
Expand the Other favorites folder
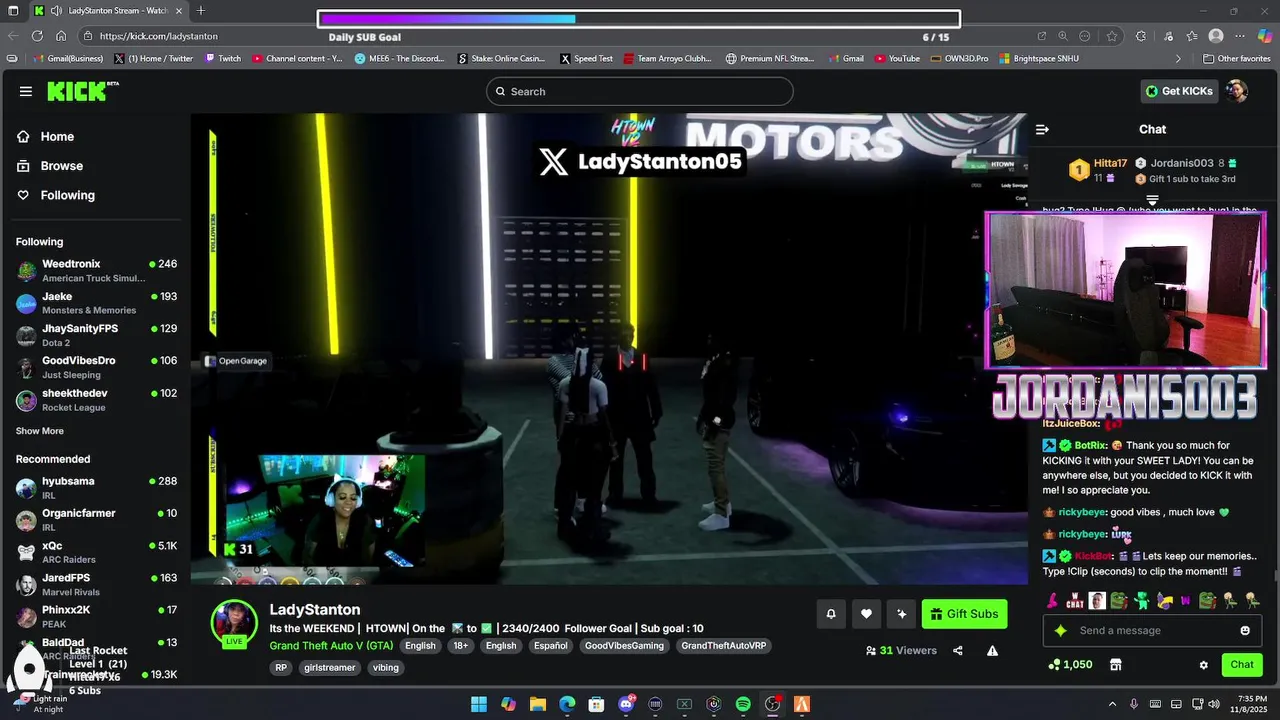[1236, 58]
